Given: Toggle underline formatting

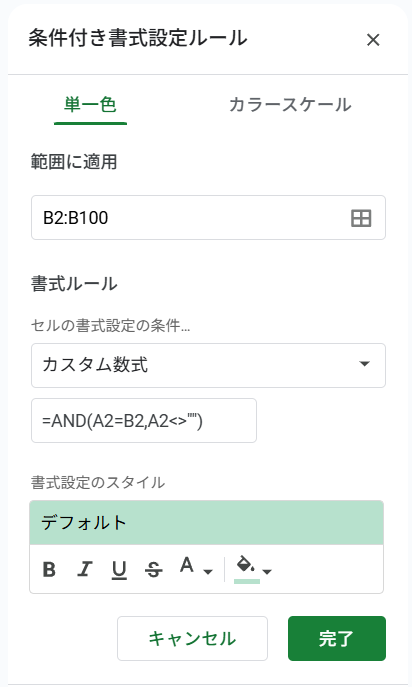Looking at the screenshot, I should click(x=119, y=570).
